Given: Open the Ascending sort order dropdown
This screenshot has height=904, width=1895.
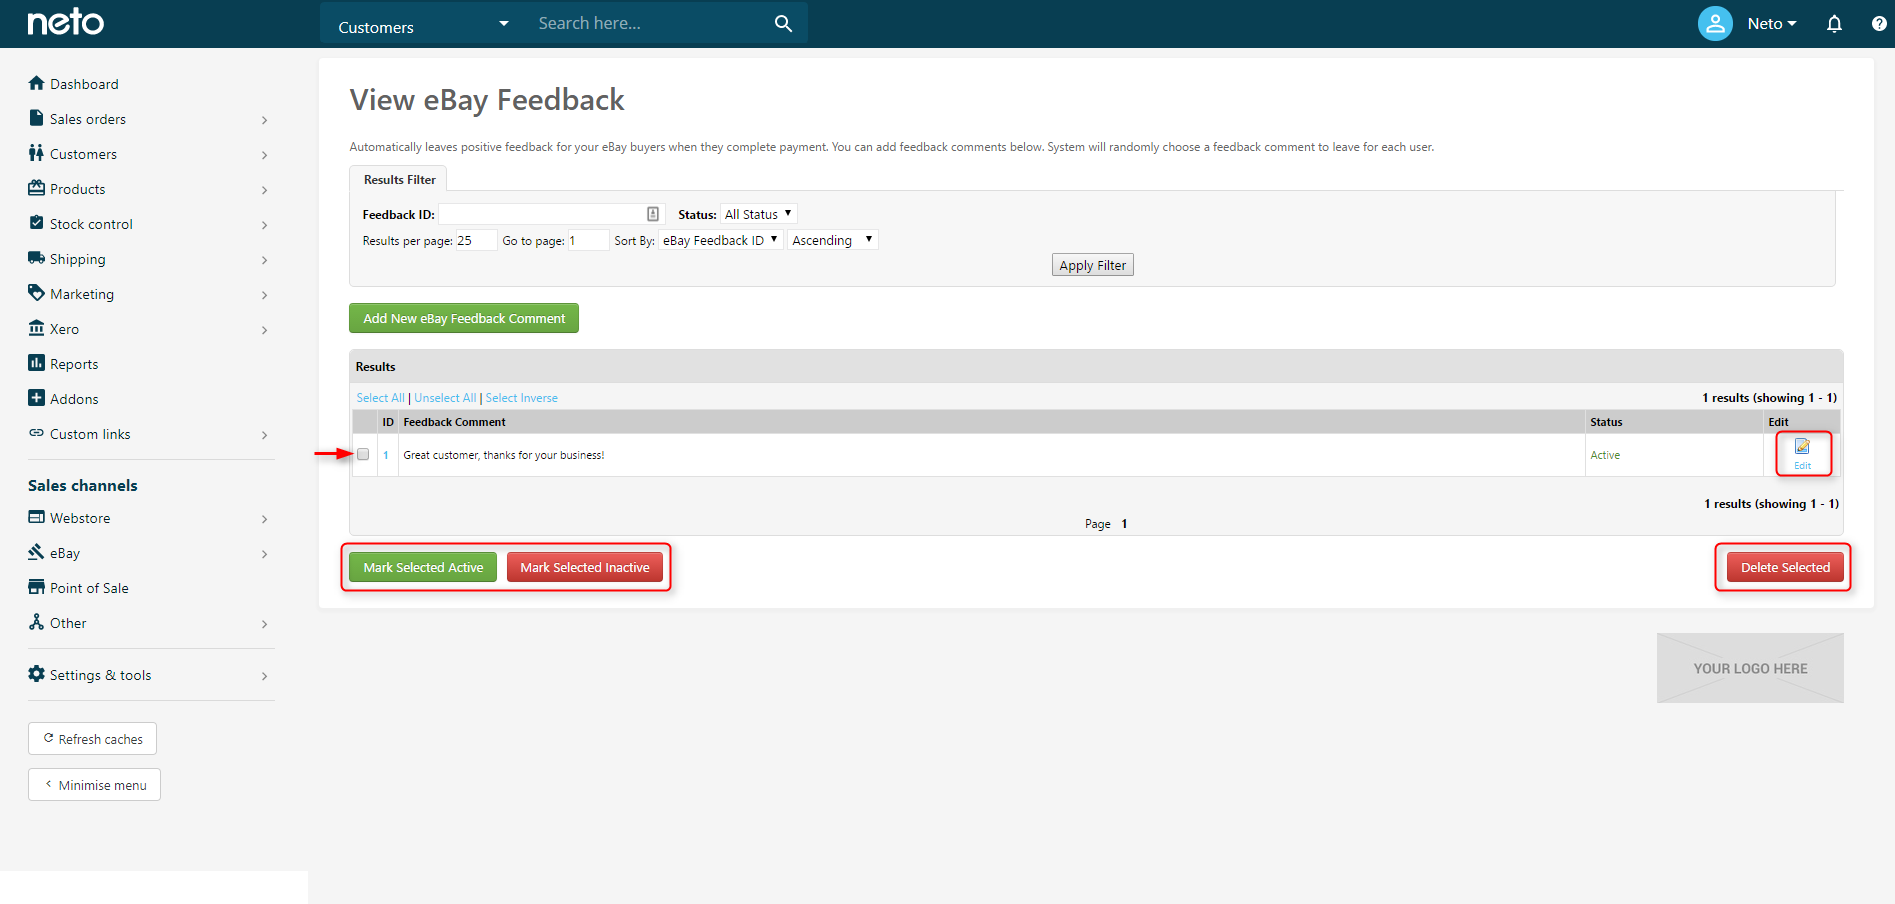Looking at the screenshot, I should pyautogui.click(x=833, y=240).
